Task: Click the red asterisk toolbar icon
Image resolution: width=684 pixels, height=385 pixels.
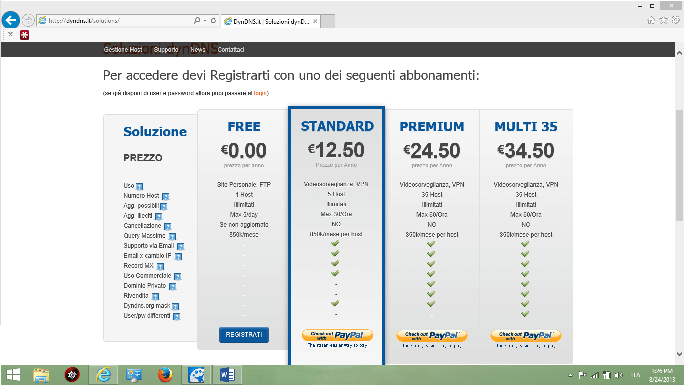Action: [24, 35]
